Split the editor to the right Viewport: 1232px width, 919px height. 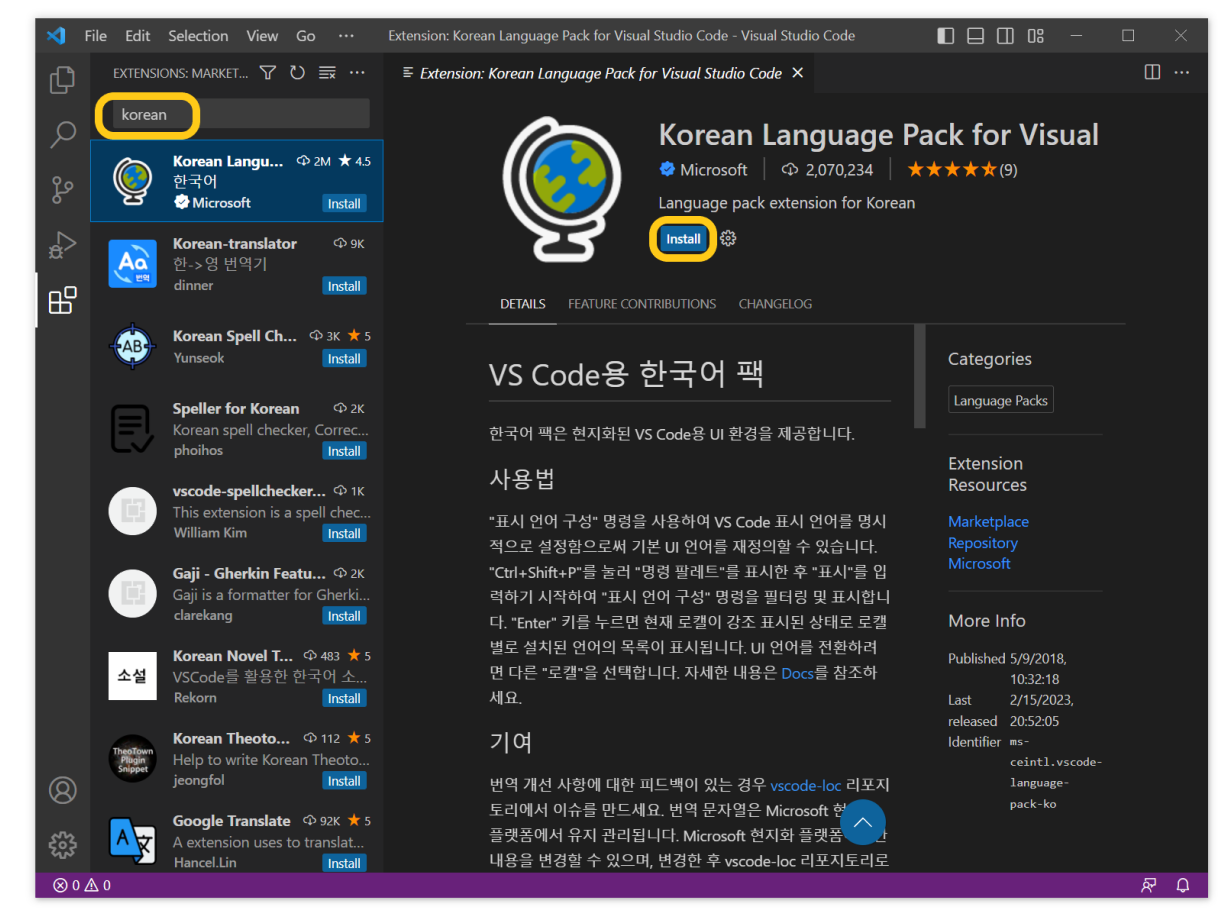click(1152, 73)
